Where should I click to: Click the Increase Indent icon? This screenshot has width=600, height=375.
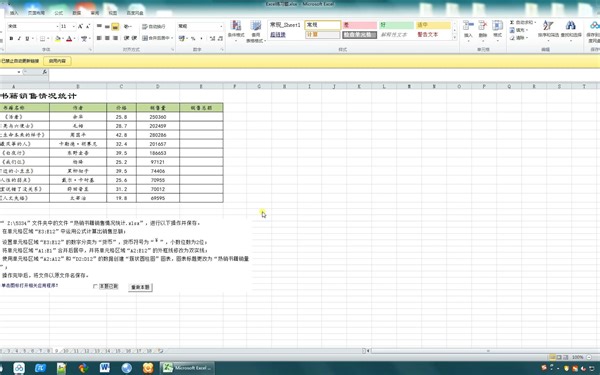tap(134, 38)
